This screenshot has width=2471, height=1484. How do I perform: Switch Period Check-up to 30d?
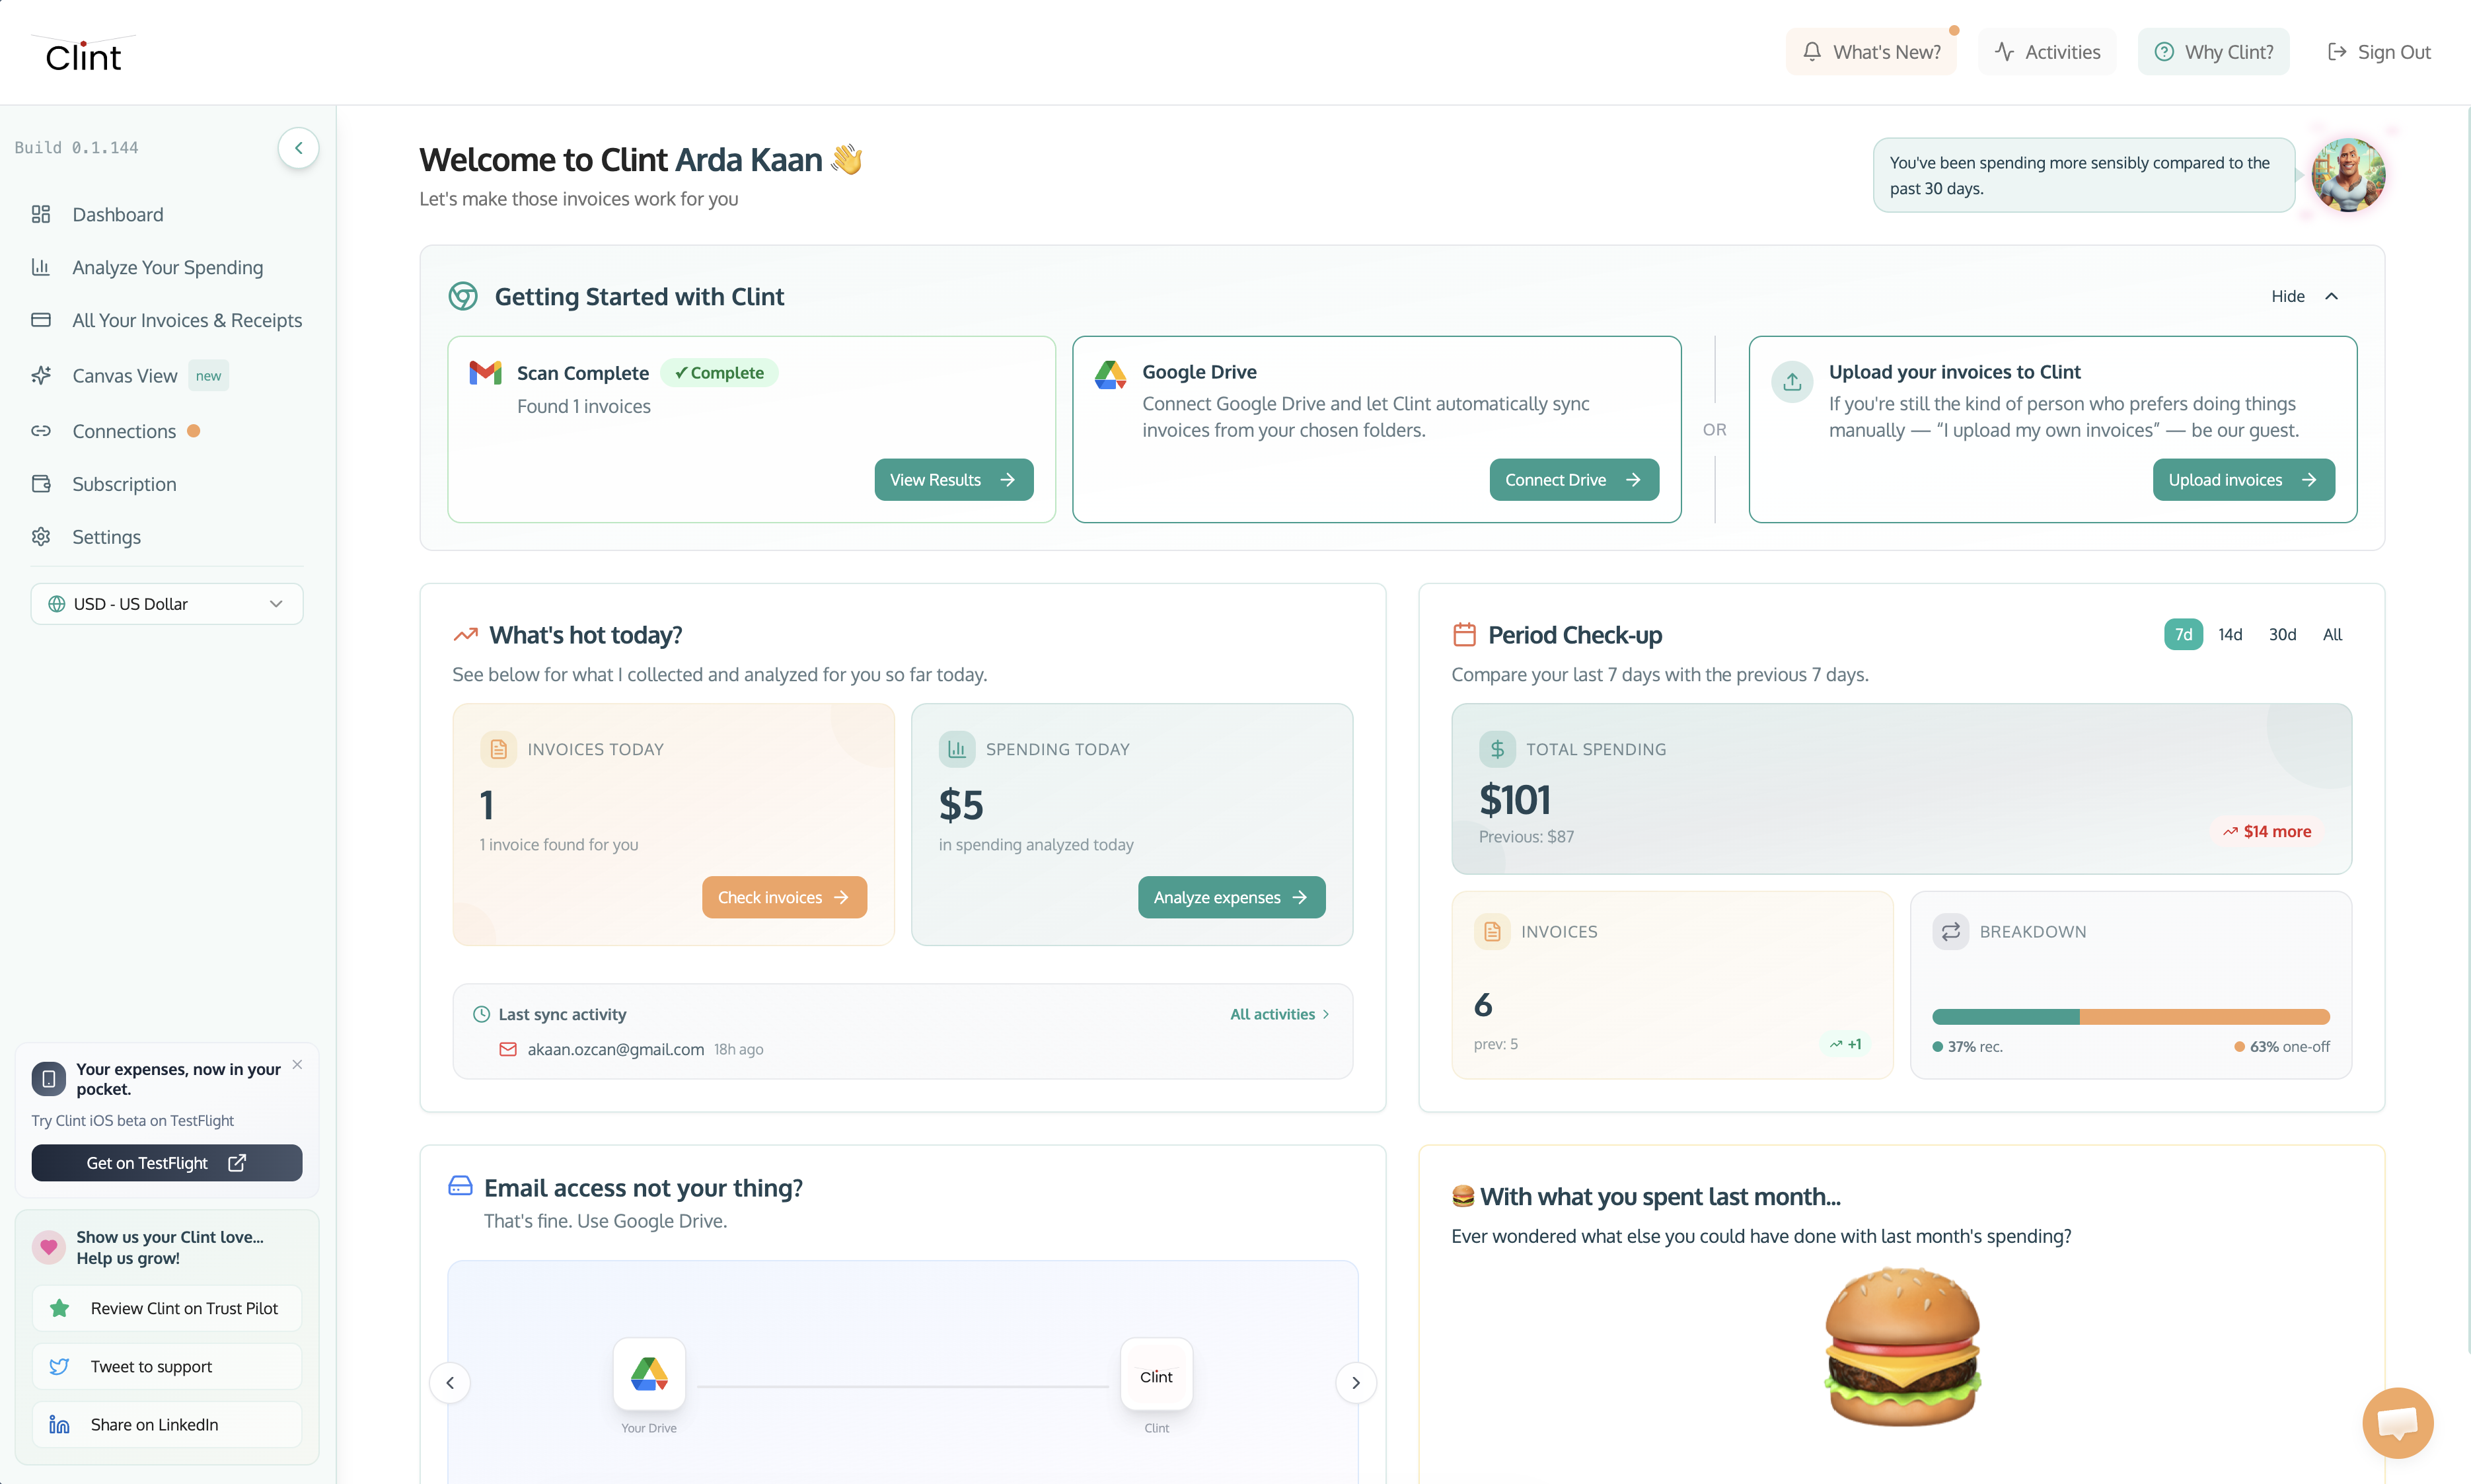(x=2283, y=634)
